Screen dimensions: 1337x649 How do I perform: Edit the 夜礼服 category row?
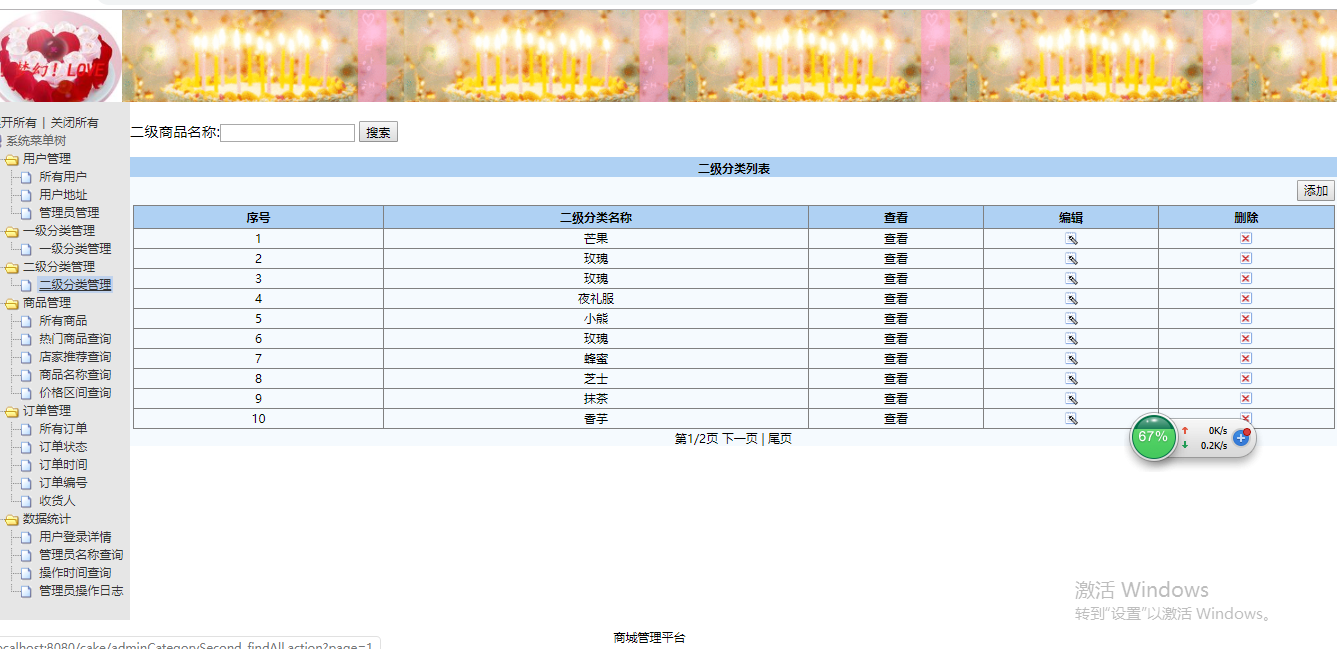[1071, 299]
